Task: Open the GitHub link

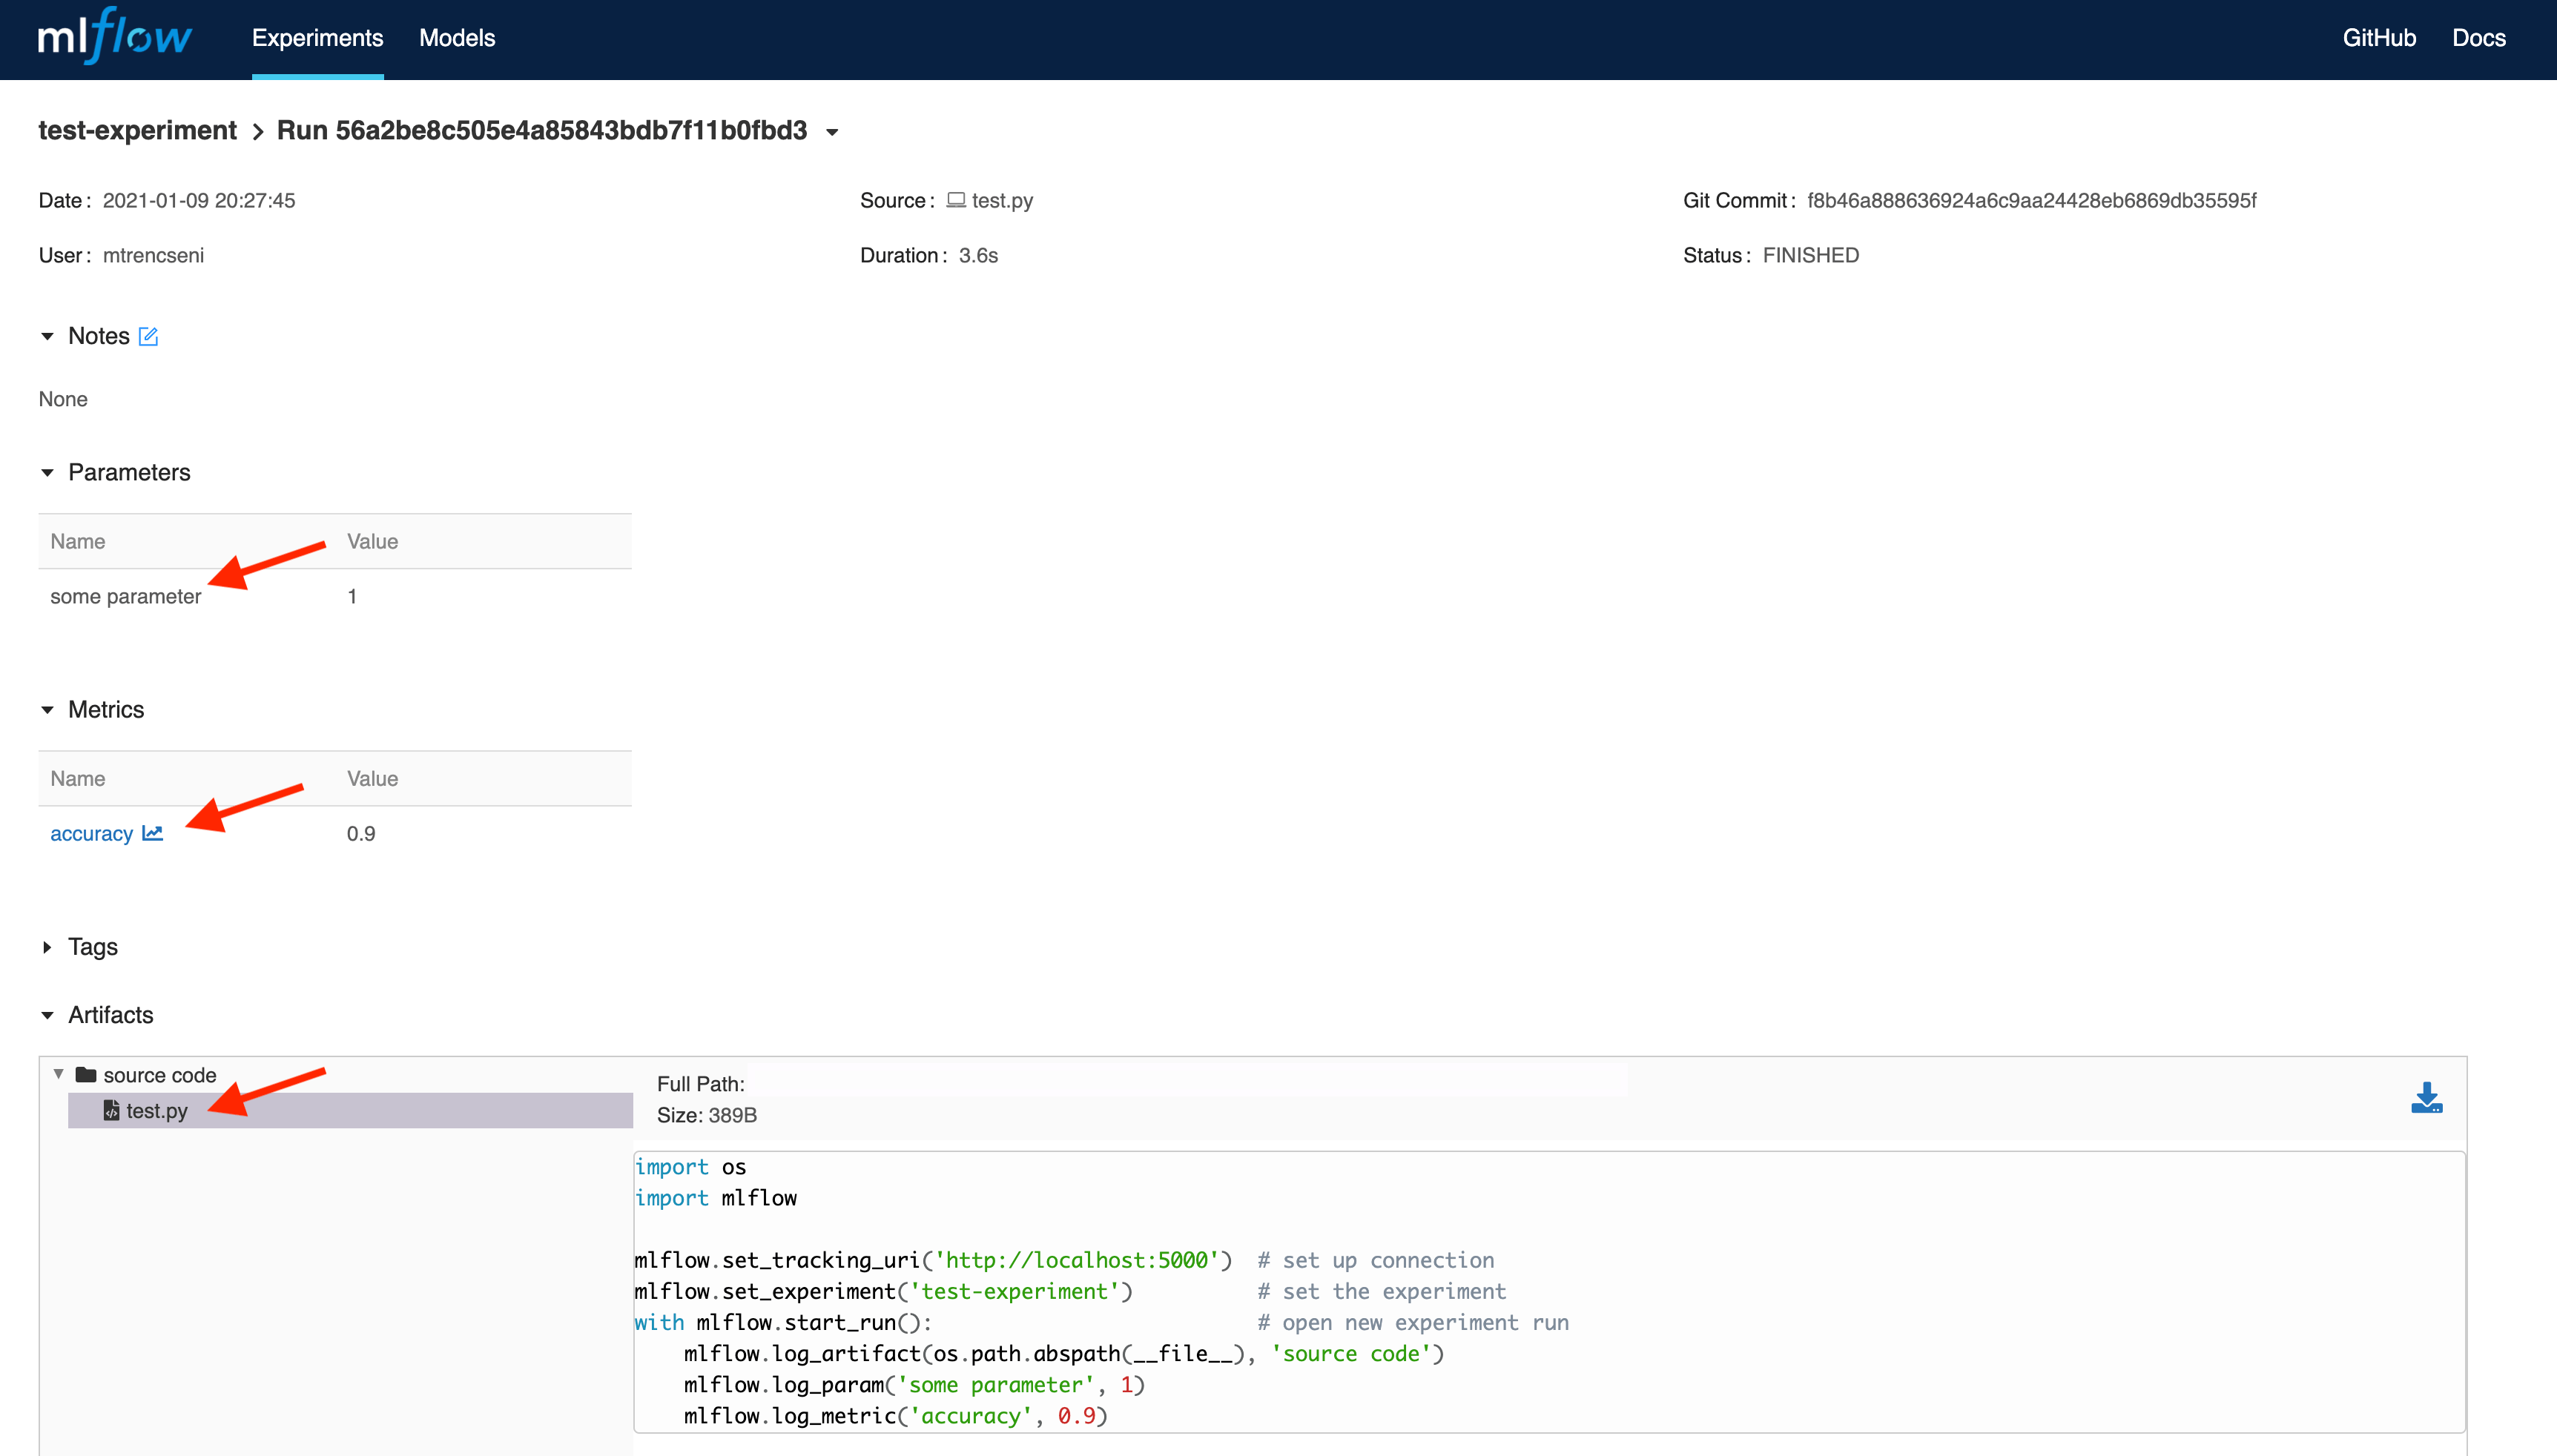Action: pos(2379,38)
